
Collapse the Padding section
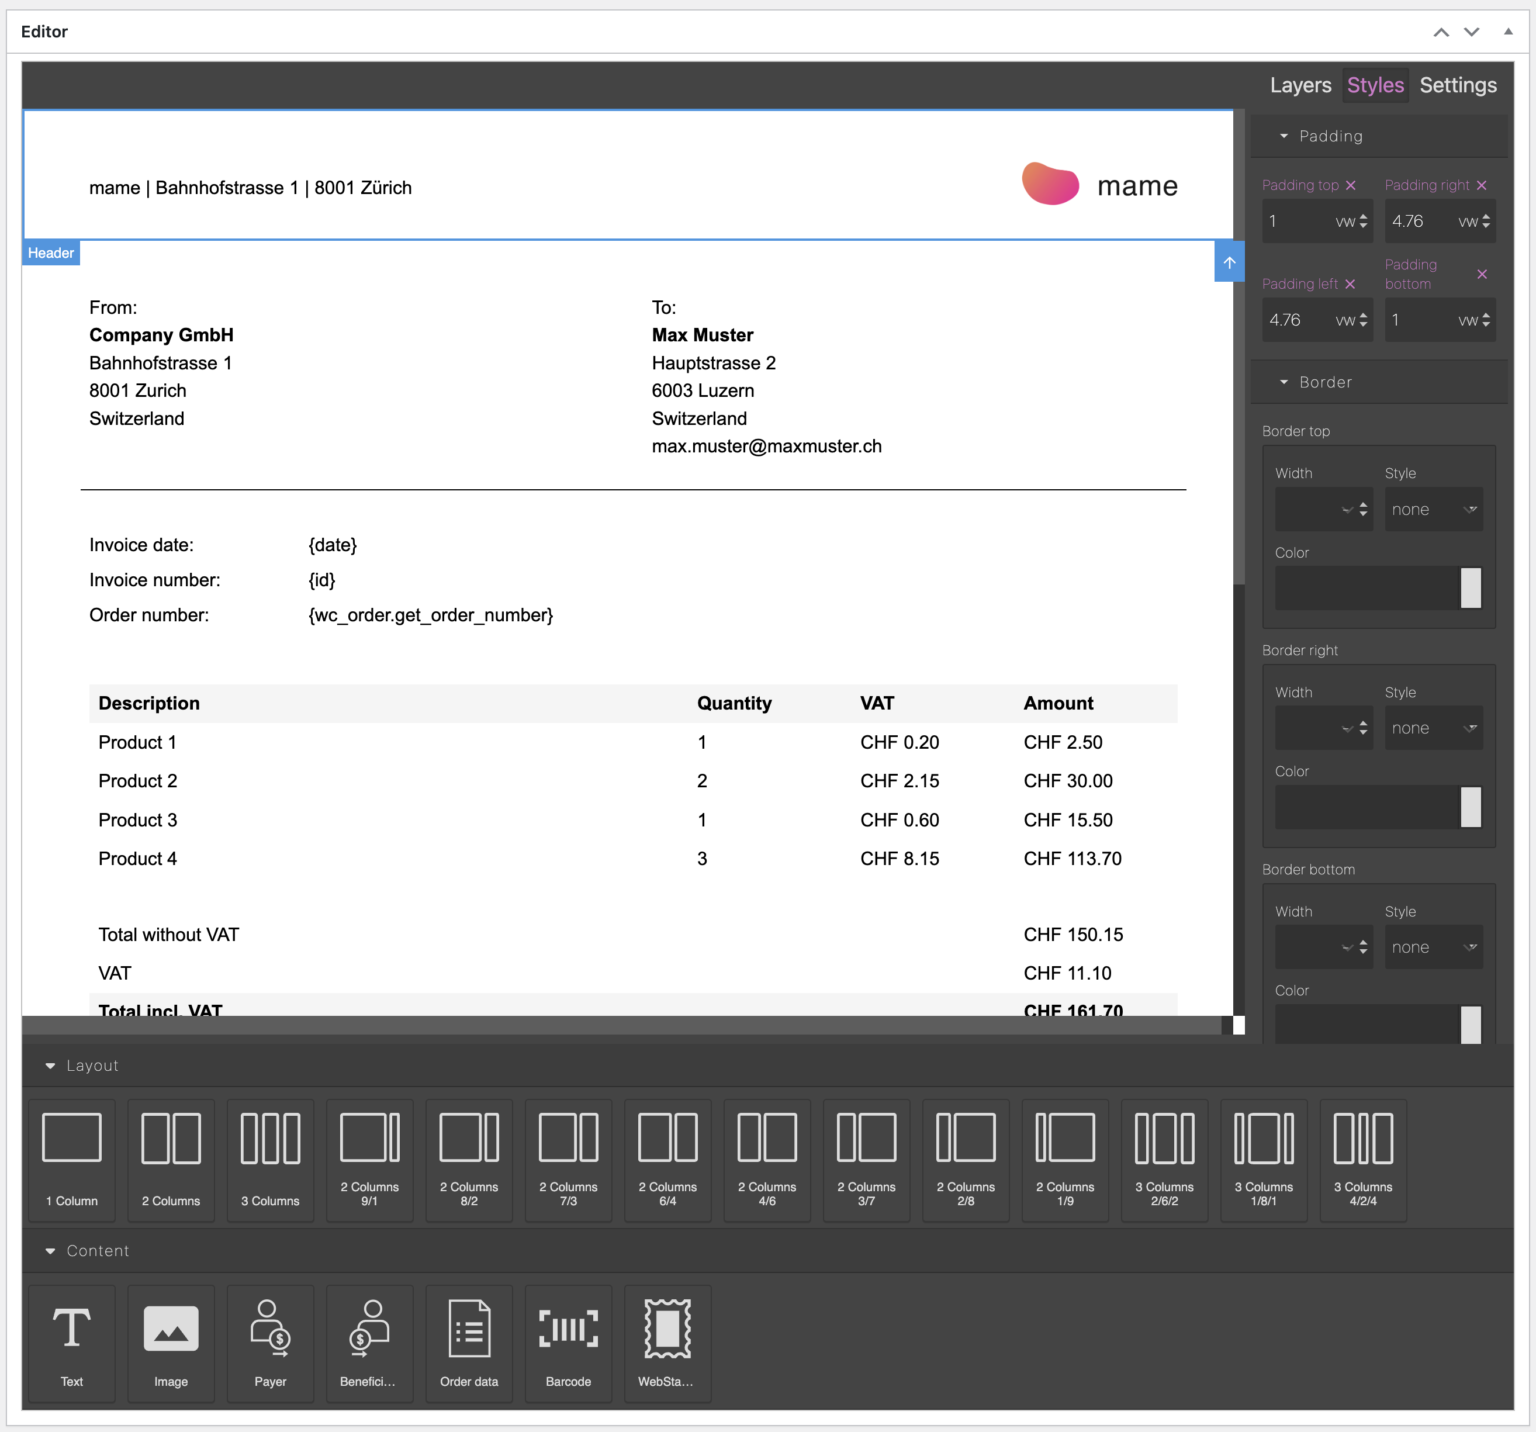tap(1285, 136)
